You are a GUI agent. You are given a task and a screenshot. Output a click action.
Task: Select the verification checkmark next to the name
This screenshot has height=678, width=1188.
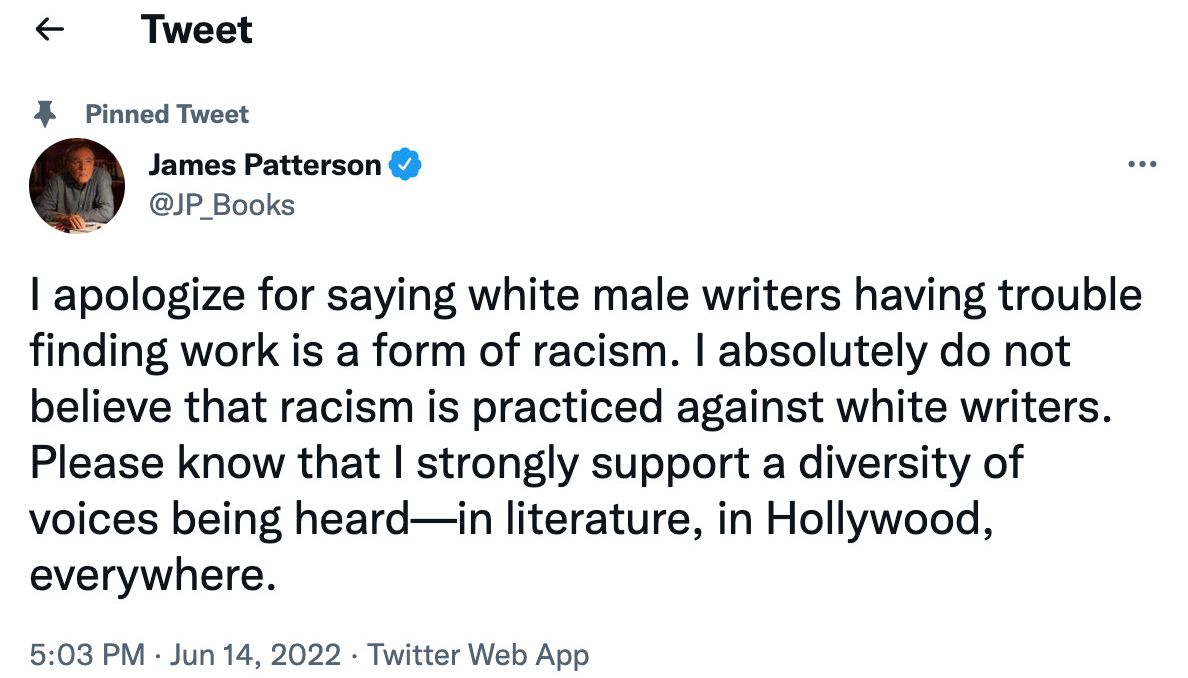click(x=406, y=164)
